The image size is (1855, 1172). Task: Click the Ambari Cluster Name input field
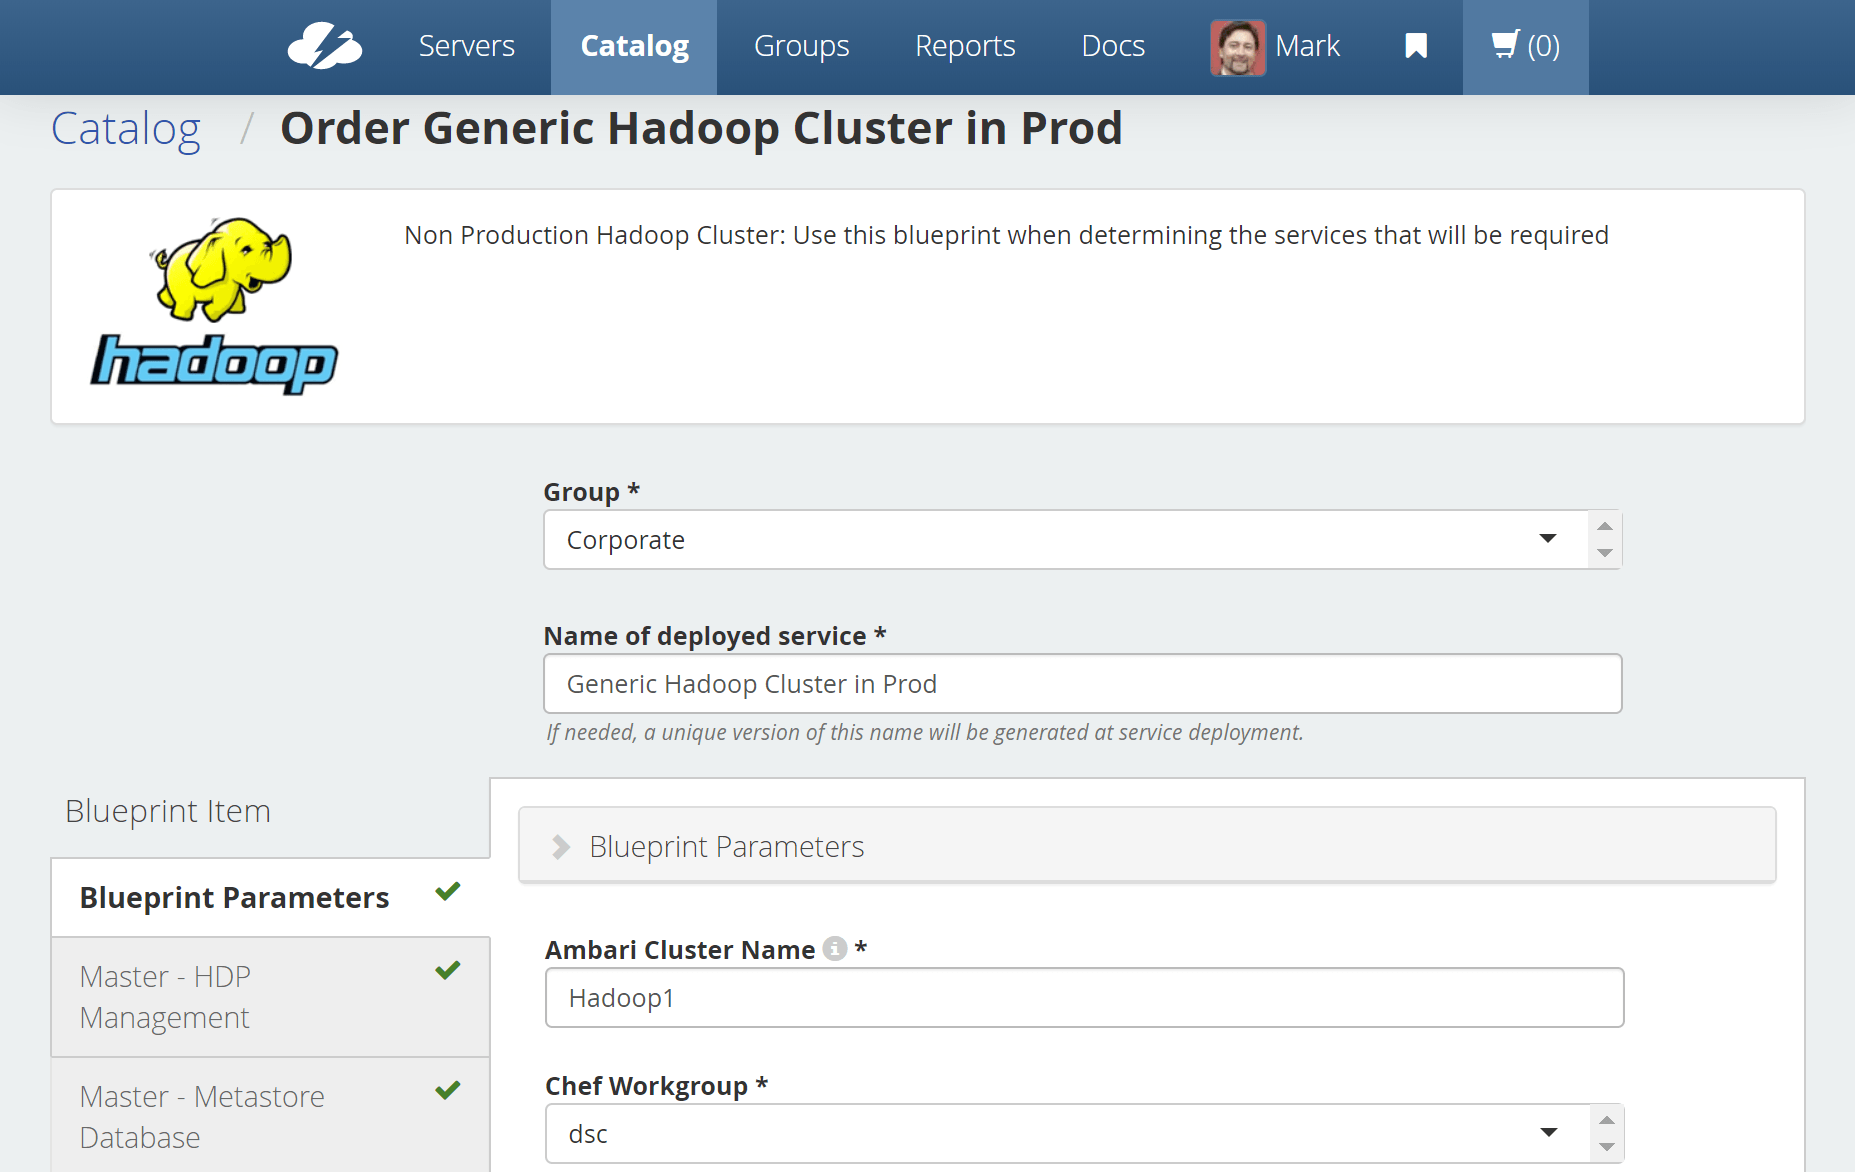point(1084,998)
